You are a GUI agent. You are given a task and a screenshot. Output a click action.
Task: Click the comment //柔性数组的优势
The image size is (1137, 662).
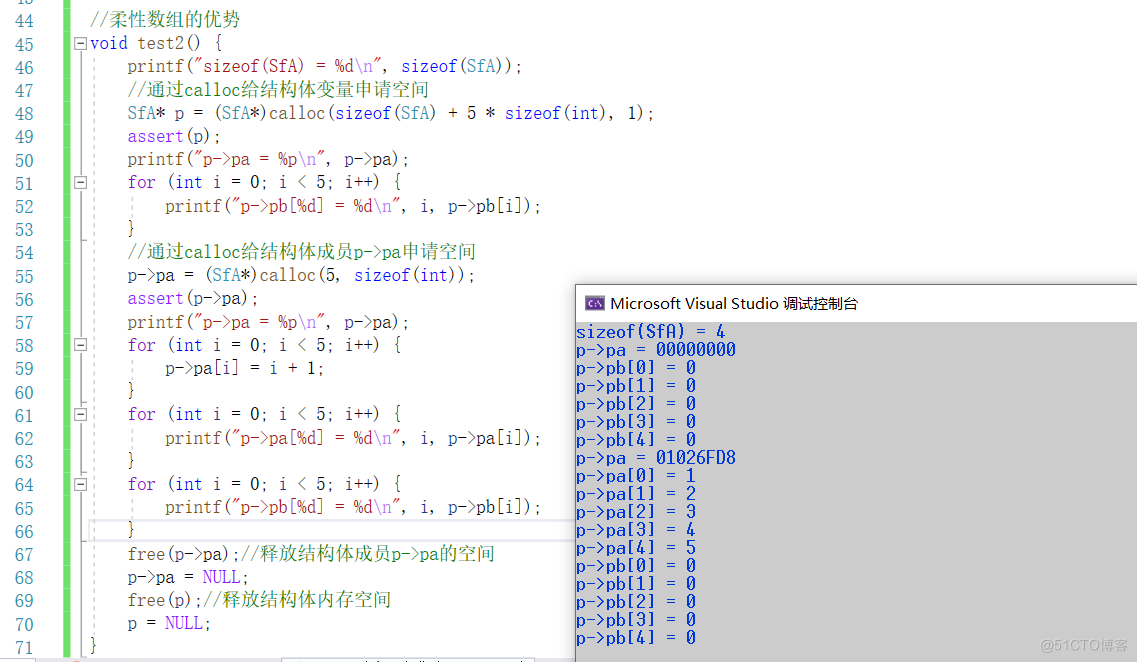[165, 20]
